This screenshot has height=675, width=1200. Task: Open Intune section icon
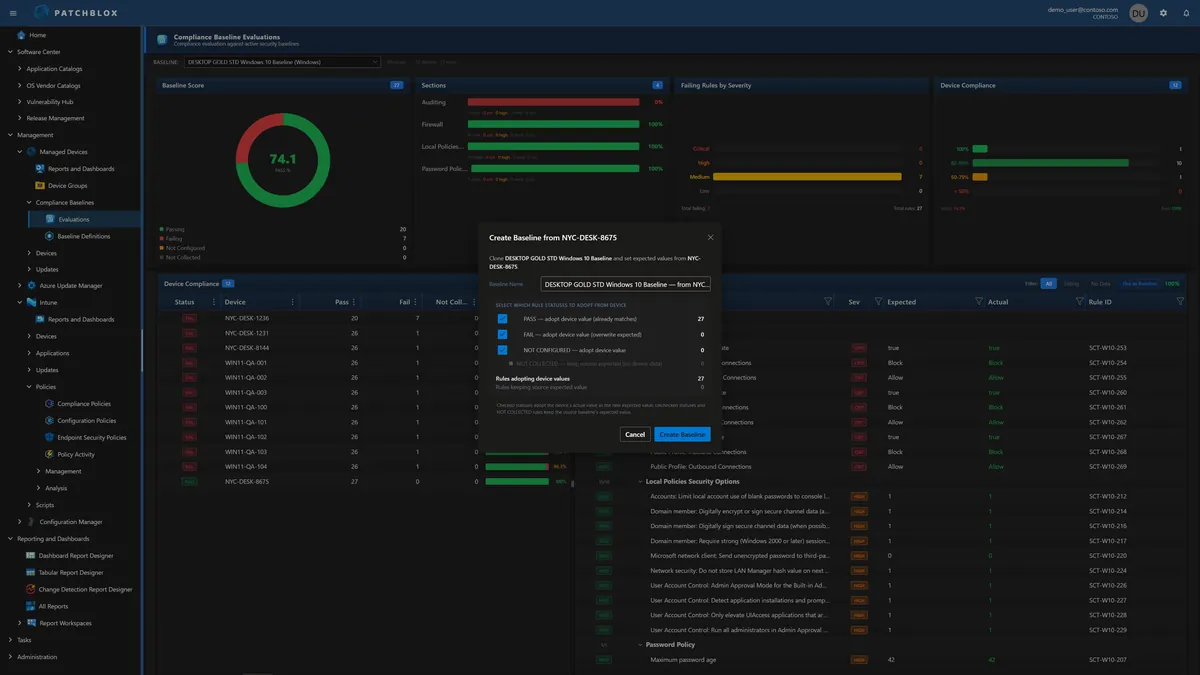[x=31, y=302]
